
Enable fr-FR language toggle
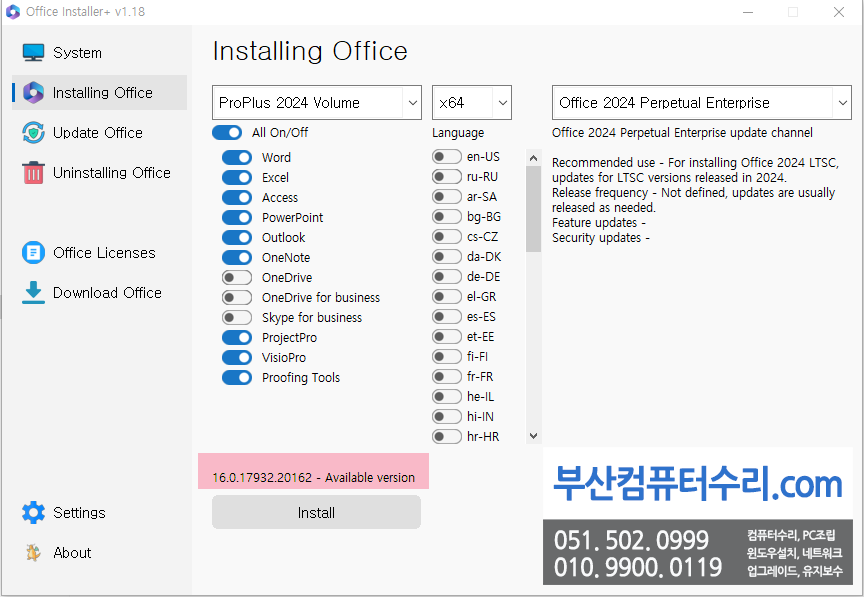[x=447, y=377]
